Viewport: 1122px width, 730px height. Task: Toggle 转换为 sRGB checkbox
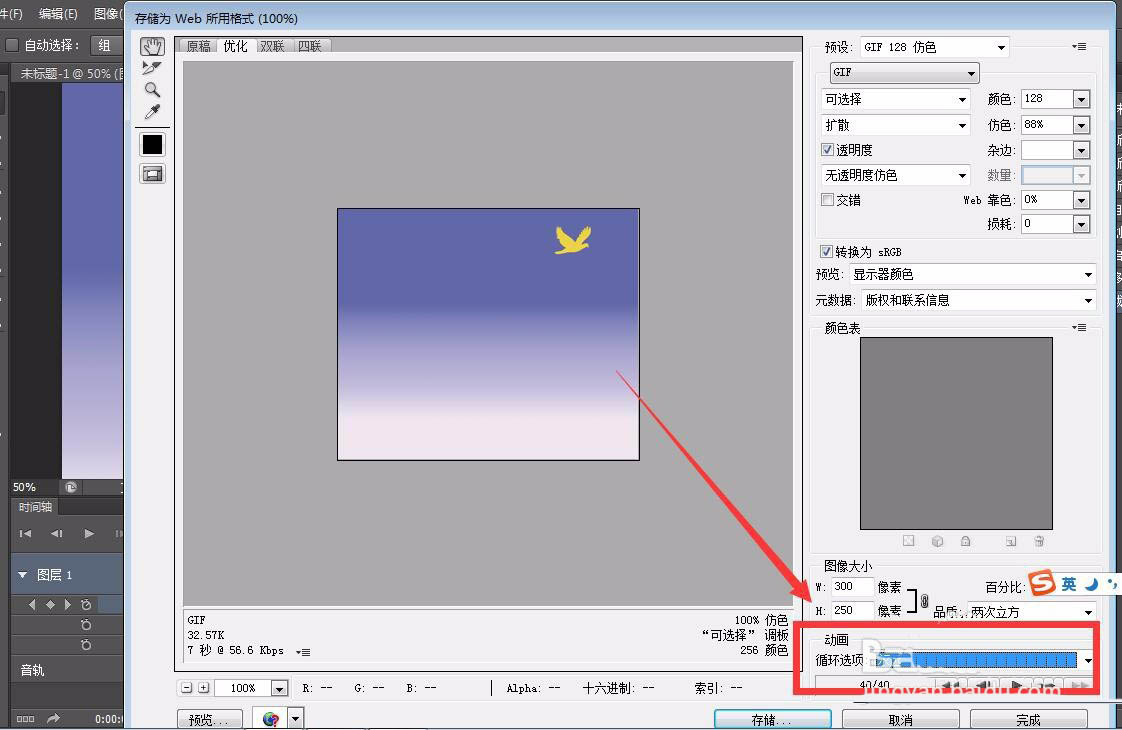click(x=826, y=251)
